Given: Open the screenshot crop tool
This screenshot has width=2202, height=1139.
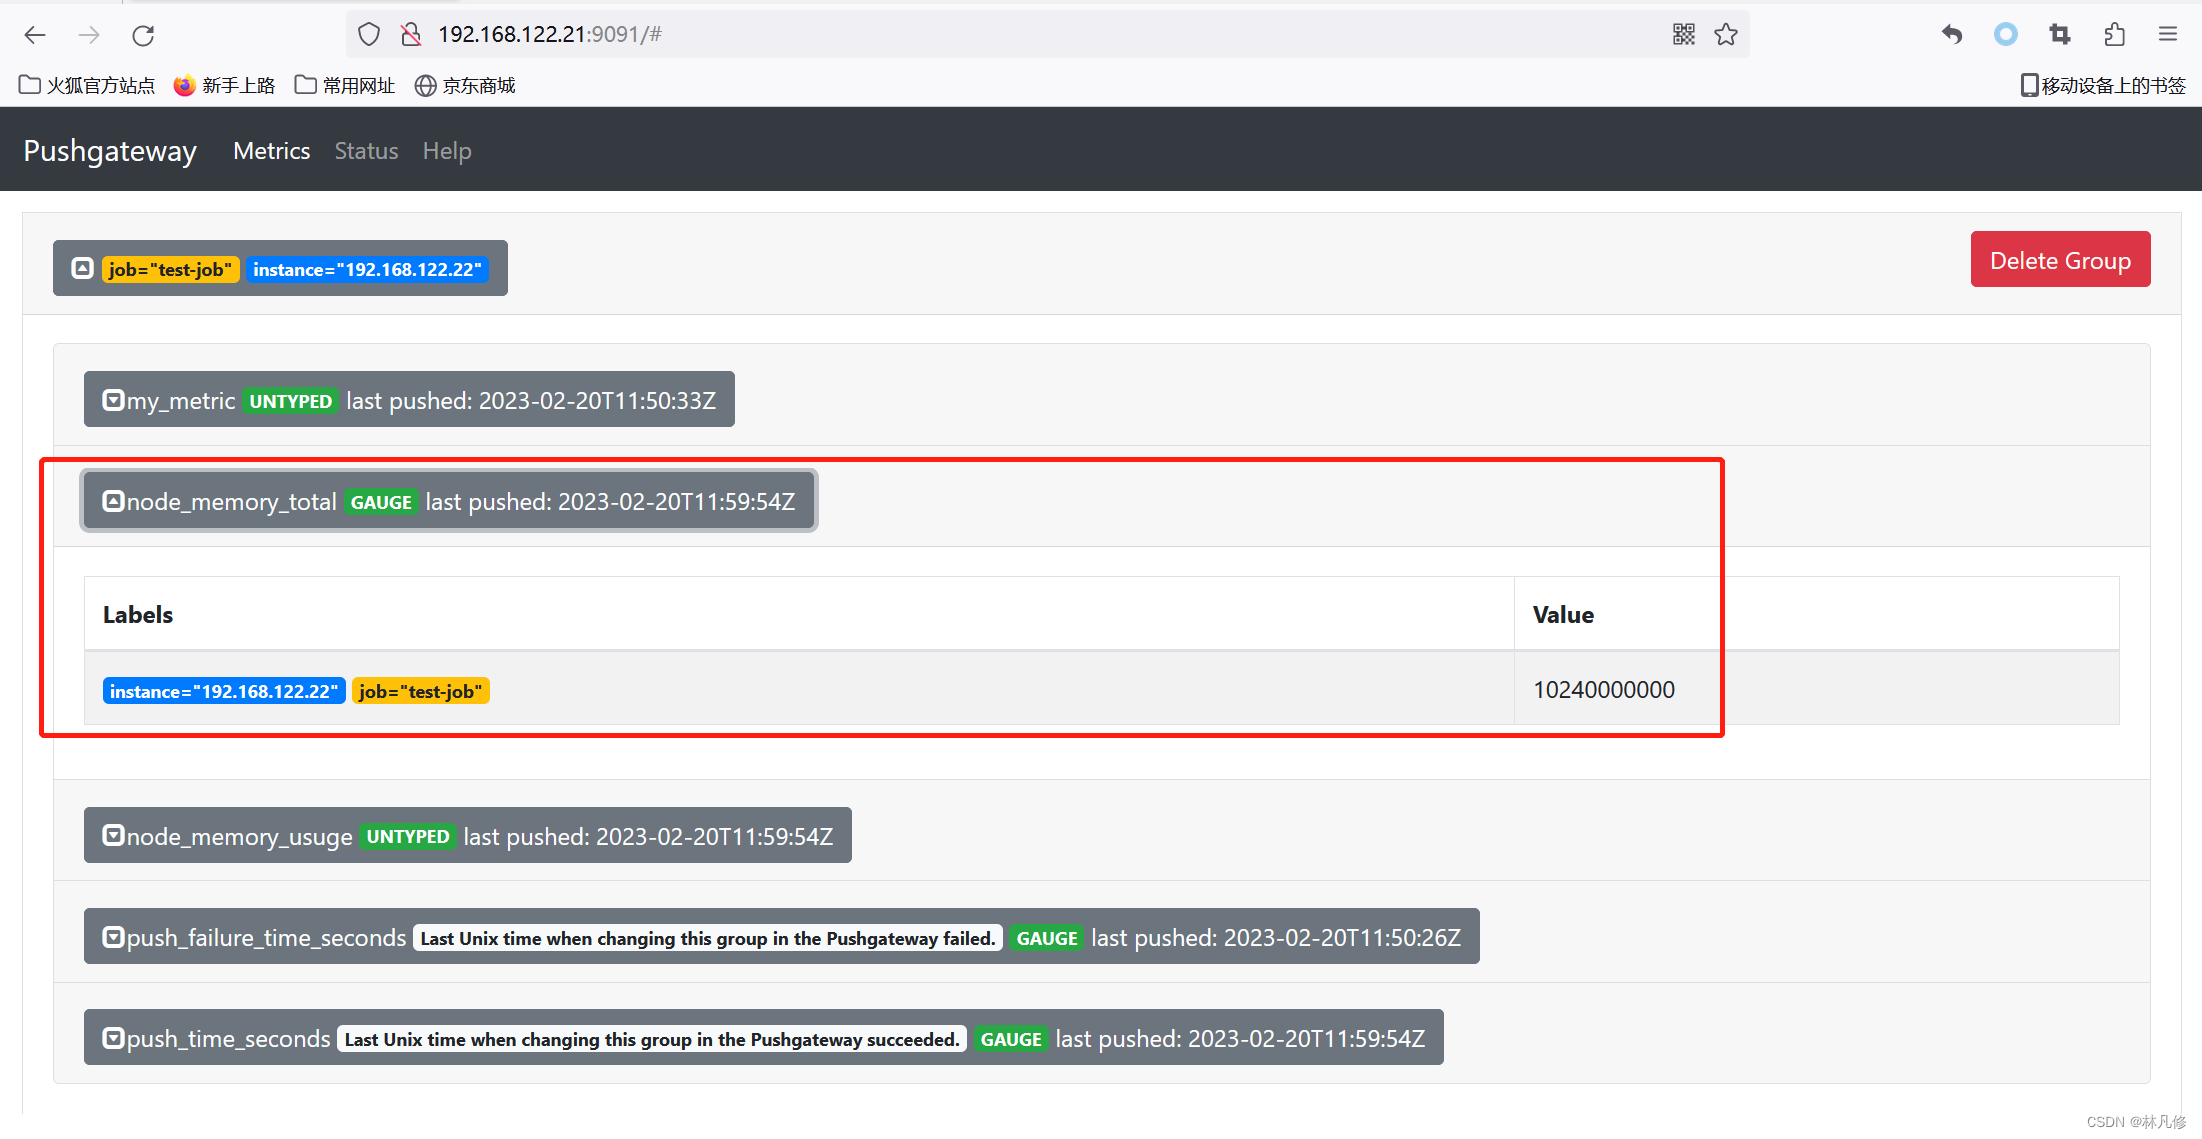Looking at the screenshot, I should pyautogui.click(x=2060, y=35).
